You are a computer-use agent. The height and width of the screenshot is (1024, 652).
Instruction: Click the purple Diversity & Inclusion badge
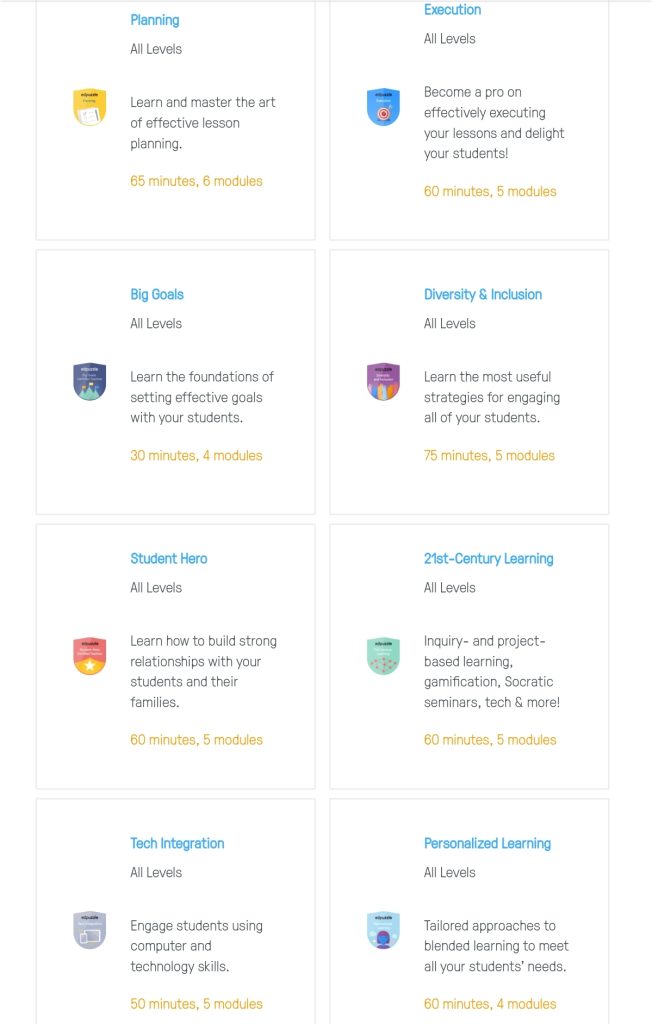(383, 381)
